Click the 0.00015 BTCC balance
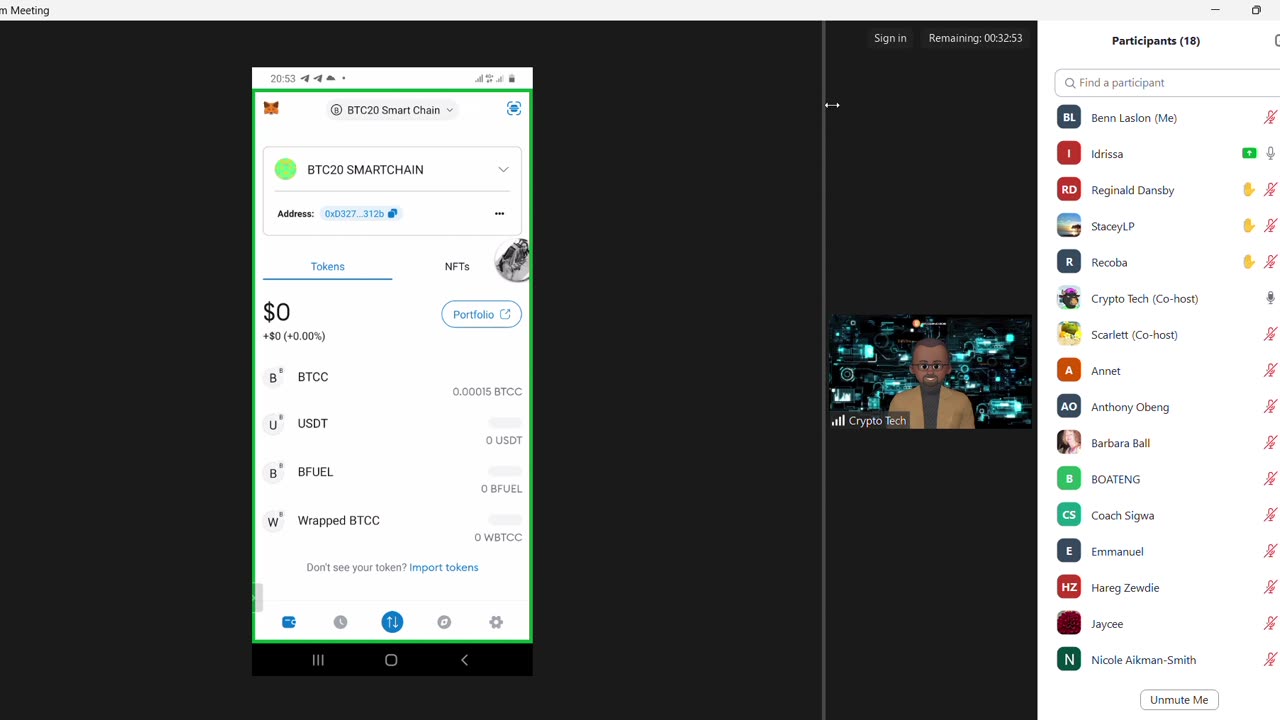1280x720 pixels. [x=487, y=392]
